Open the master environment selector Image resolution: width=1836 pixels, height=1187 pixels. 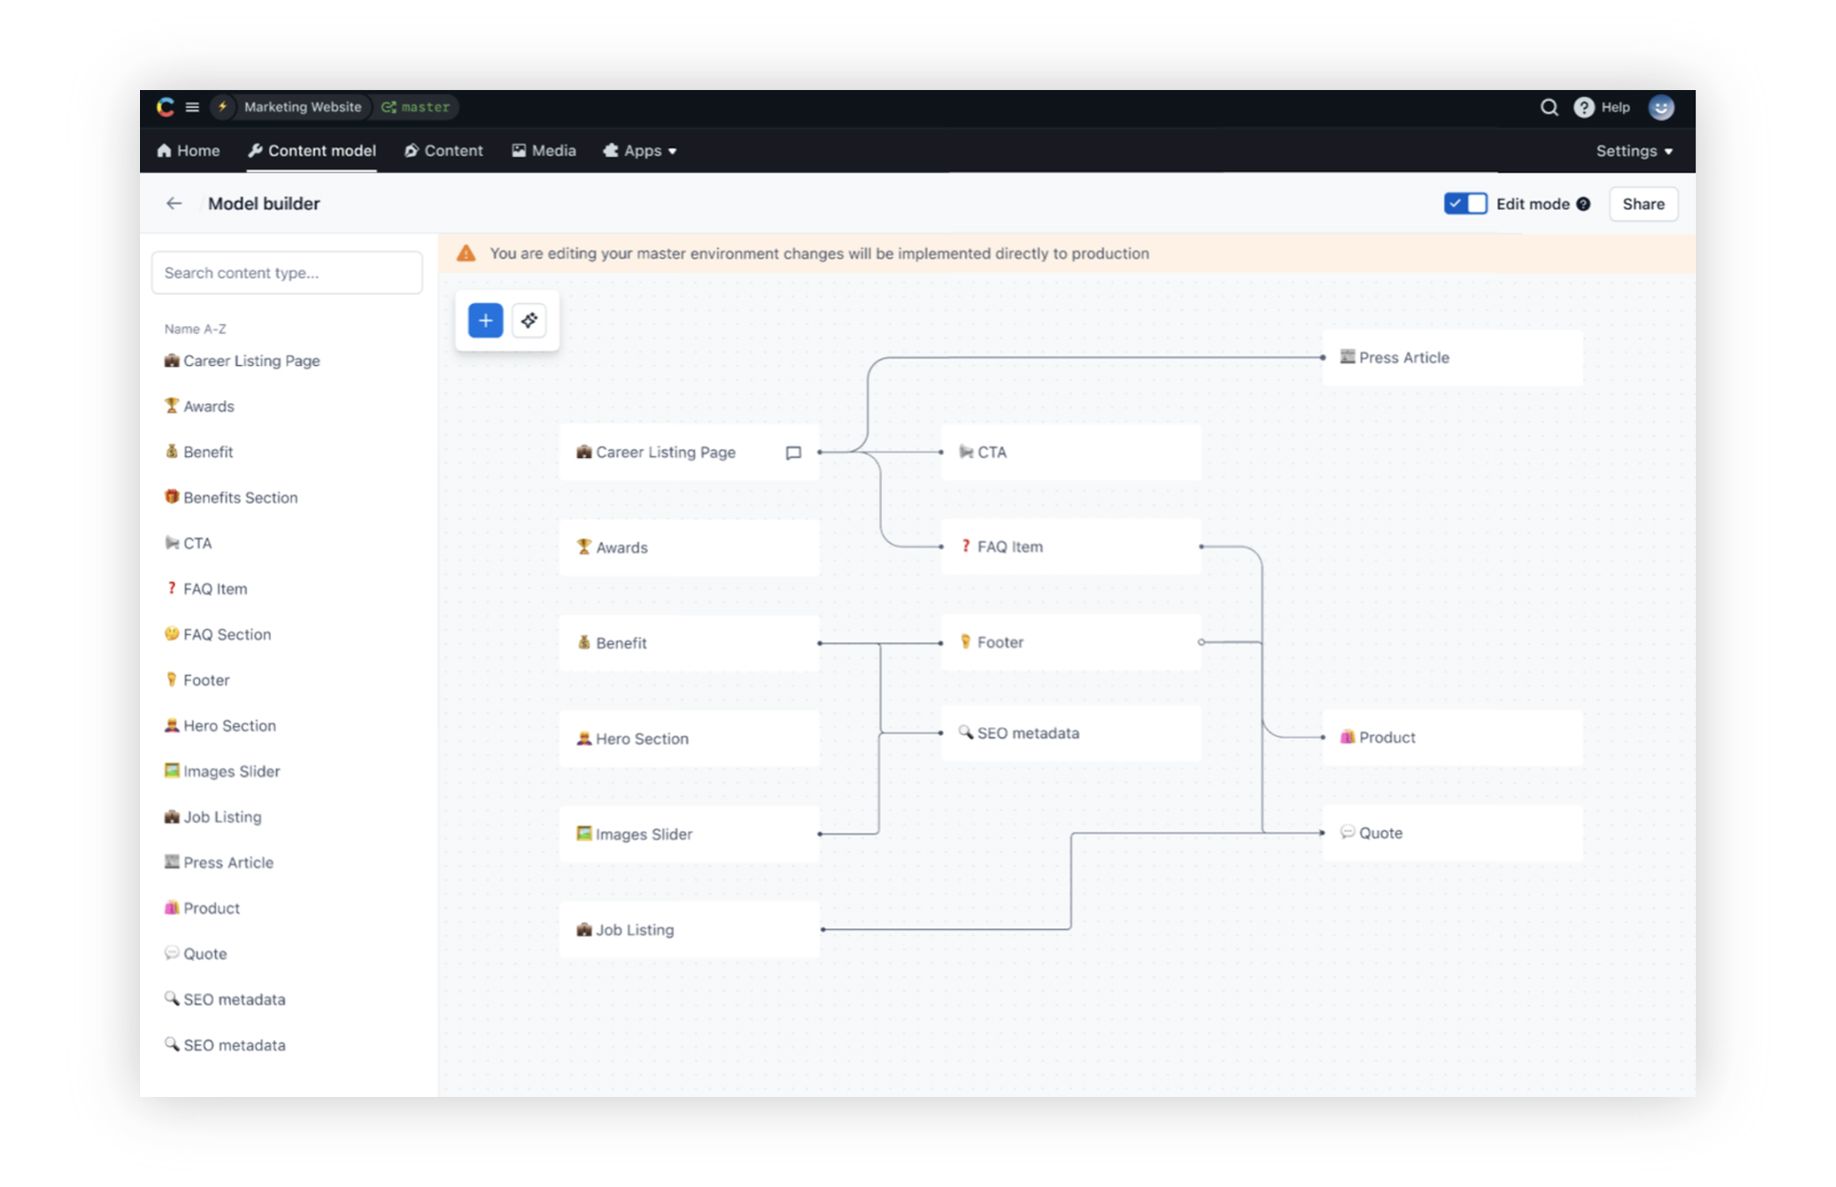tap(416, 107)
